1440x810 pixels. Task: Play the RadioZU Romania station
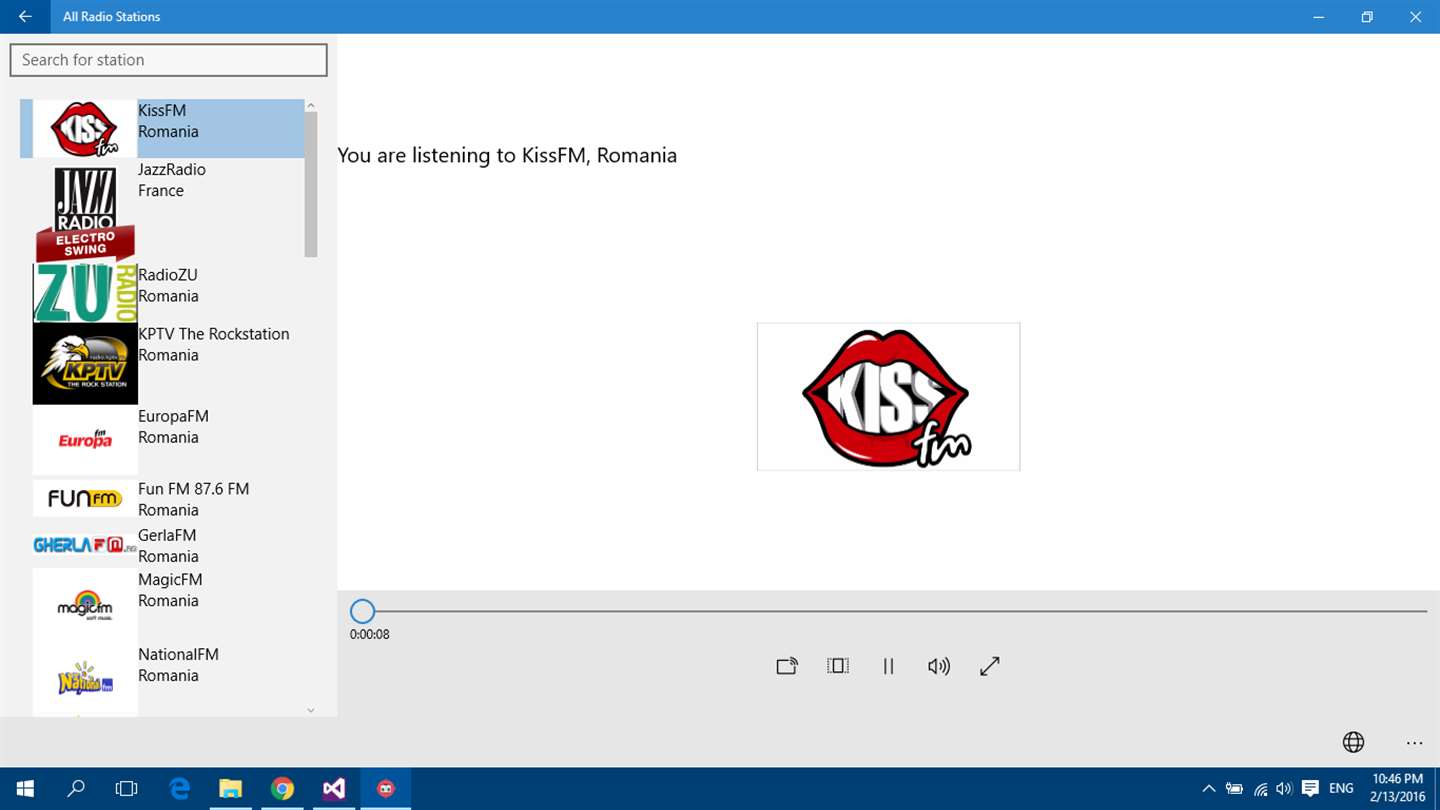[x=162, y=294]
